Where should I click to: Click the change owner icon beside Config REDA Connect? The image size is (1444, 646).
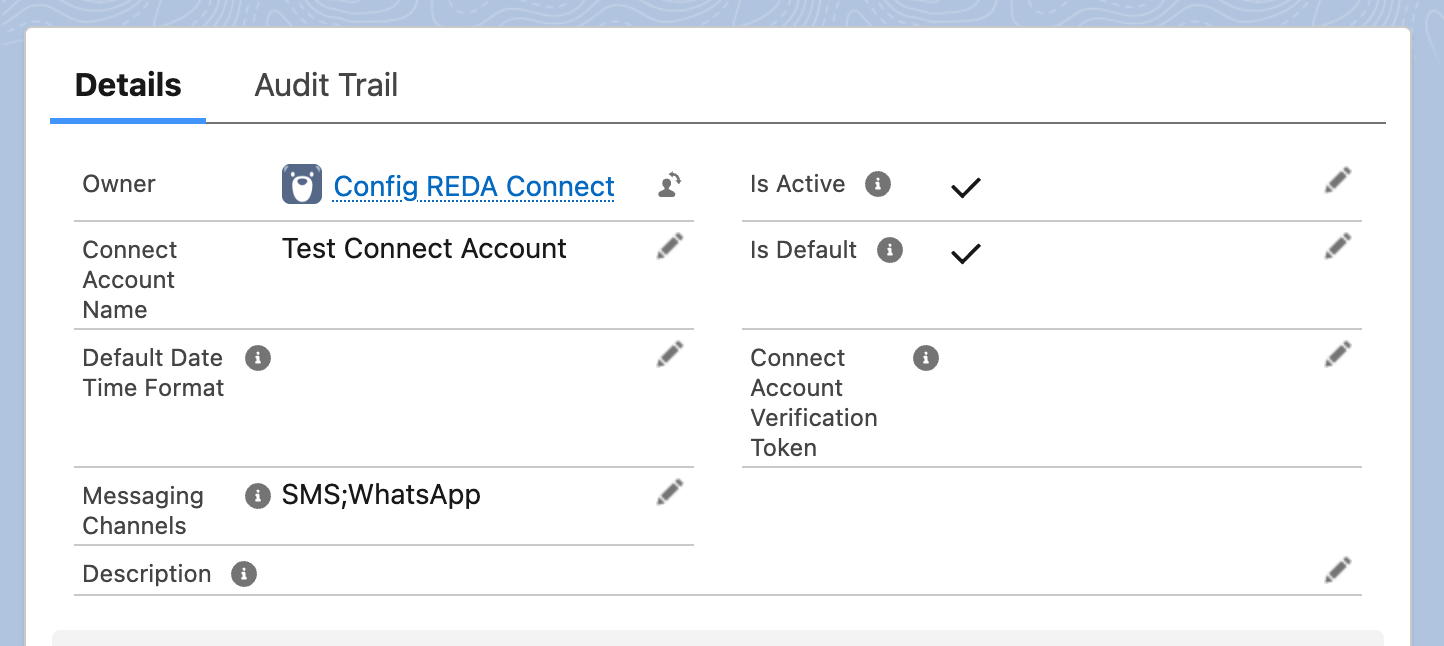[670, 184]
